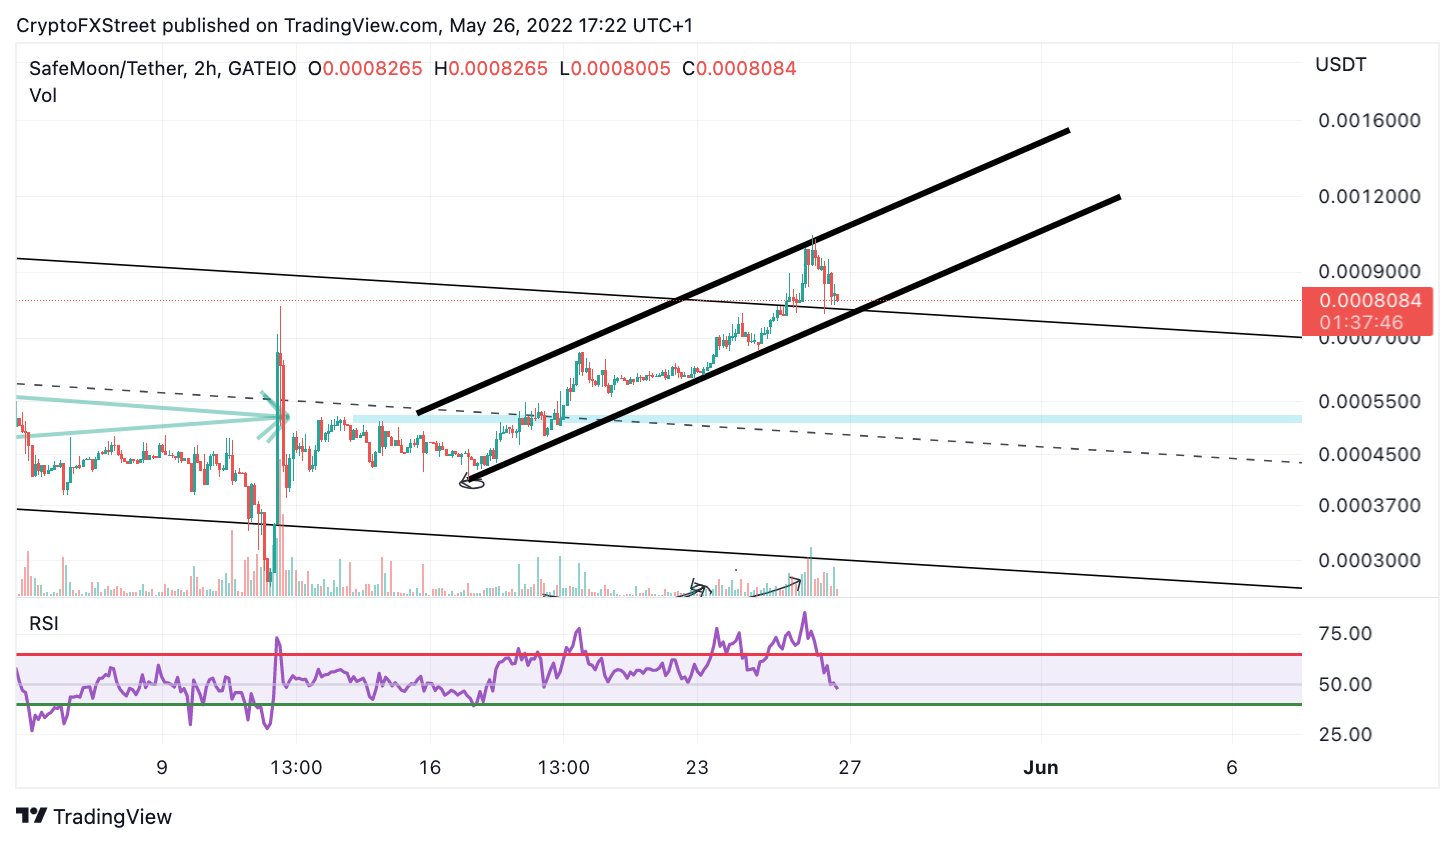Image resolution: width=1455 pixels, height=844 pixels.
Task: Click the green RSI oversold line
Action: click(659, 705)
